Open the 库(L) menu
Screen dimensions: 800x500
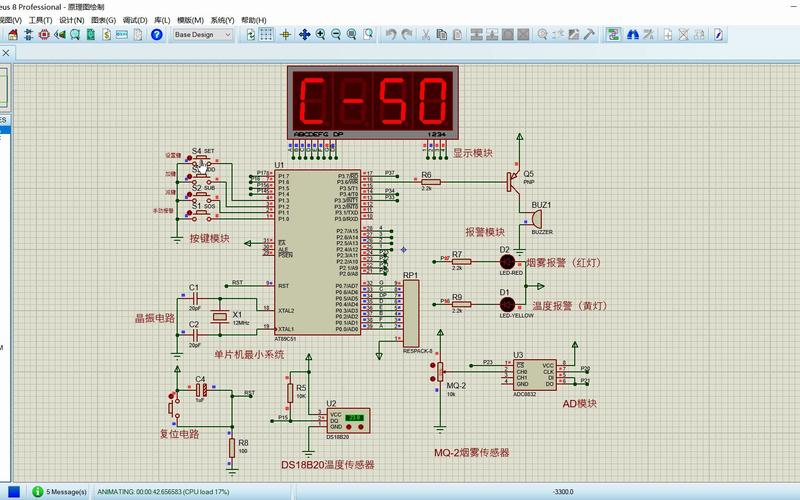pyautogui.click(x=162, y=20)
